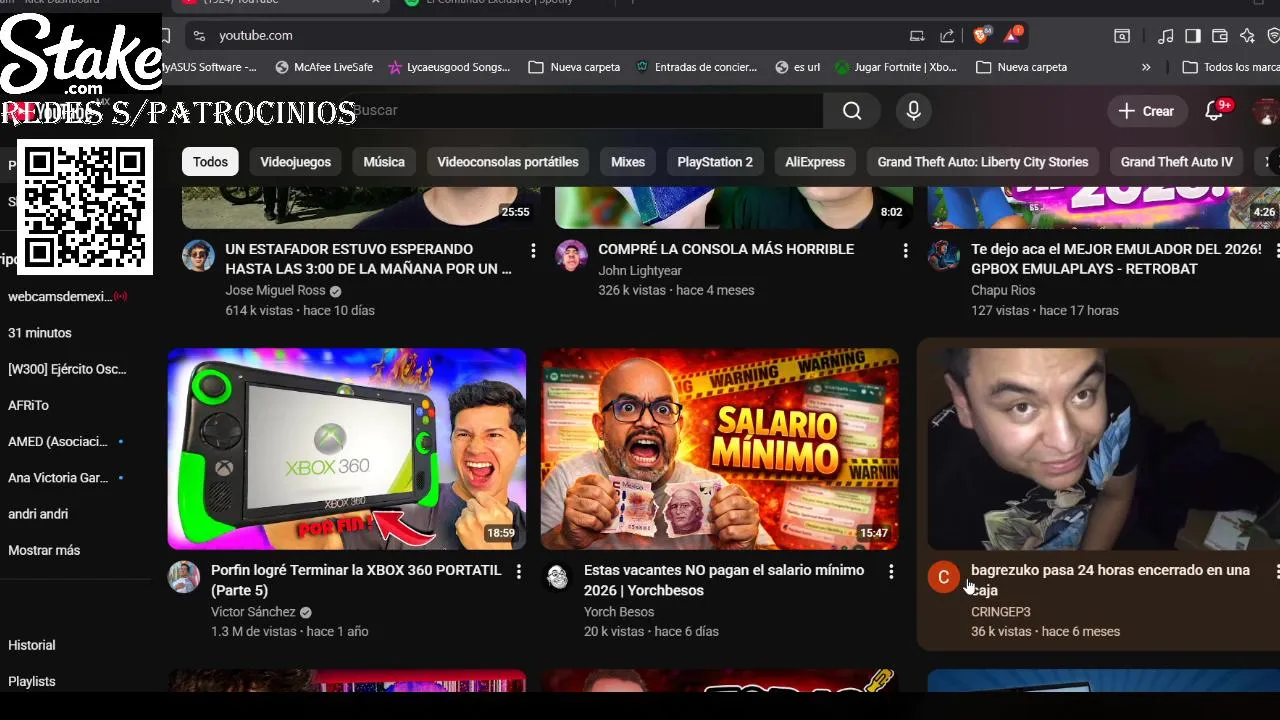The image size is (1280, 720).
Task: Open the Playlists sidebar entry
Action: [32, 681]
